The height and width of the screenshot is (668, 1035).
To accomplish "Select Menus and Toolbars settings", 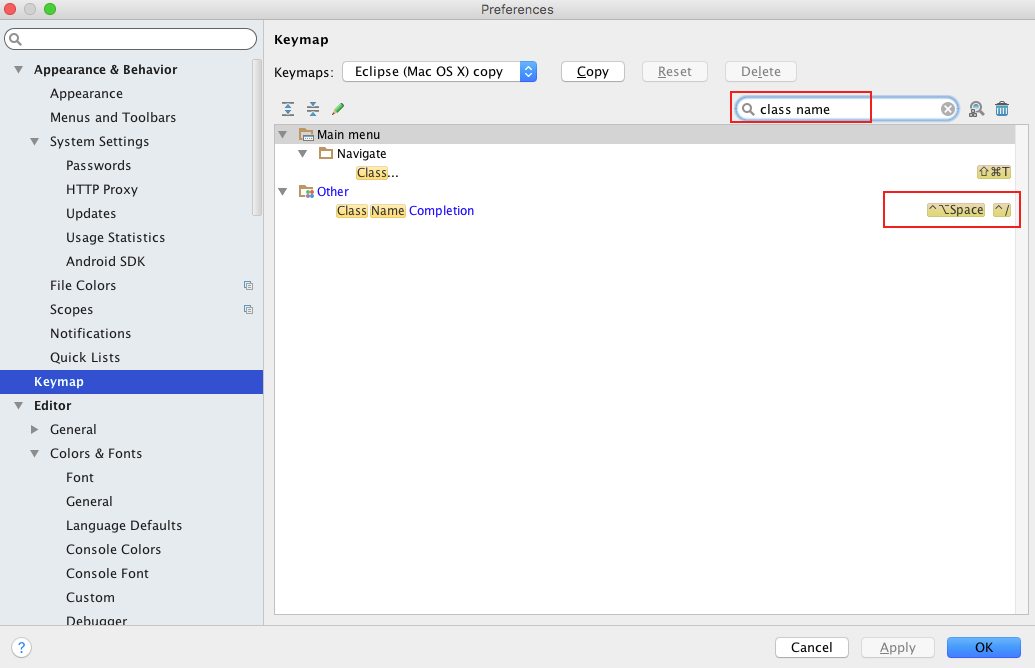I will tap(113, 117).
